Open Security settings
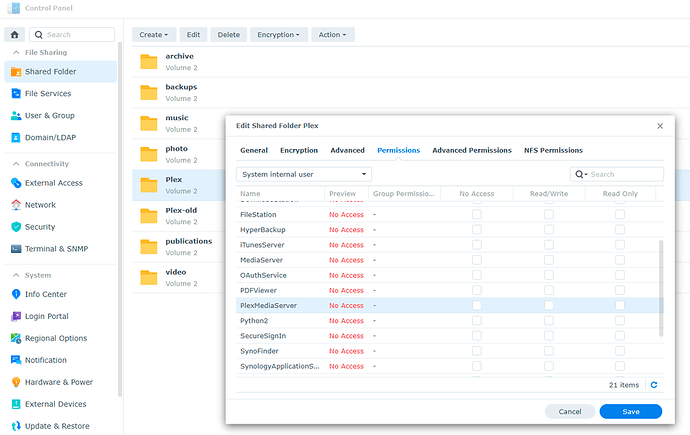This screenshot has height=435, width=690. pos(61,227)
